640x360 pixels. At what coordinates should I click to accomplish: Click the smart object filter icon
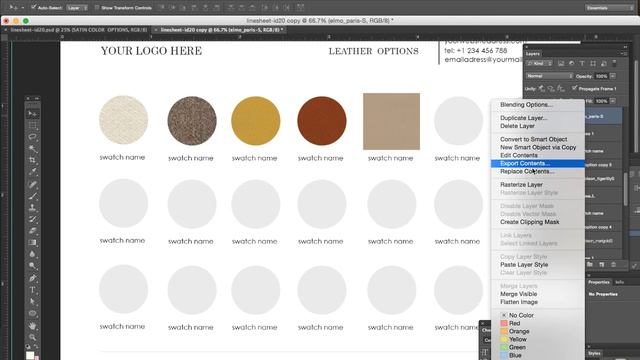(x=603, y=64)
